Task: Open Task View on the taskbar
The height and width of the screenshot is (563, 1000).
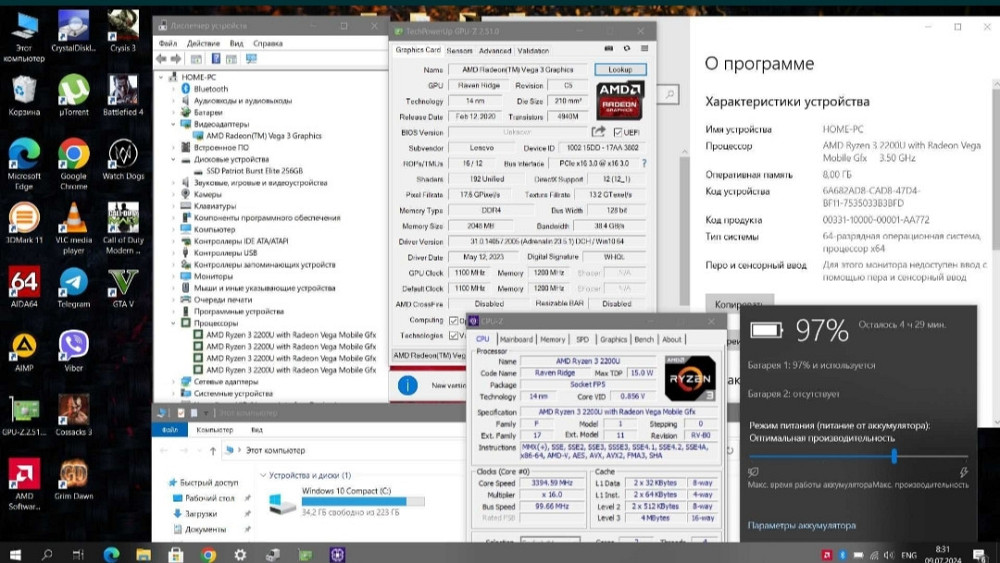Action: [x=78, y=555]
